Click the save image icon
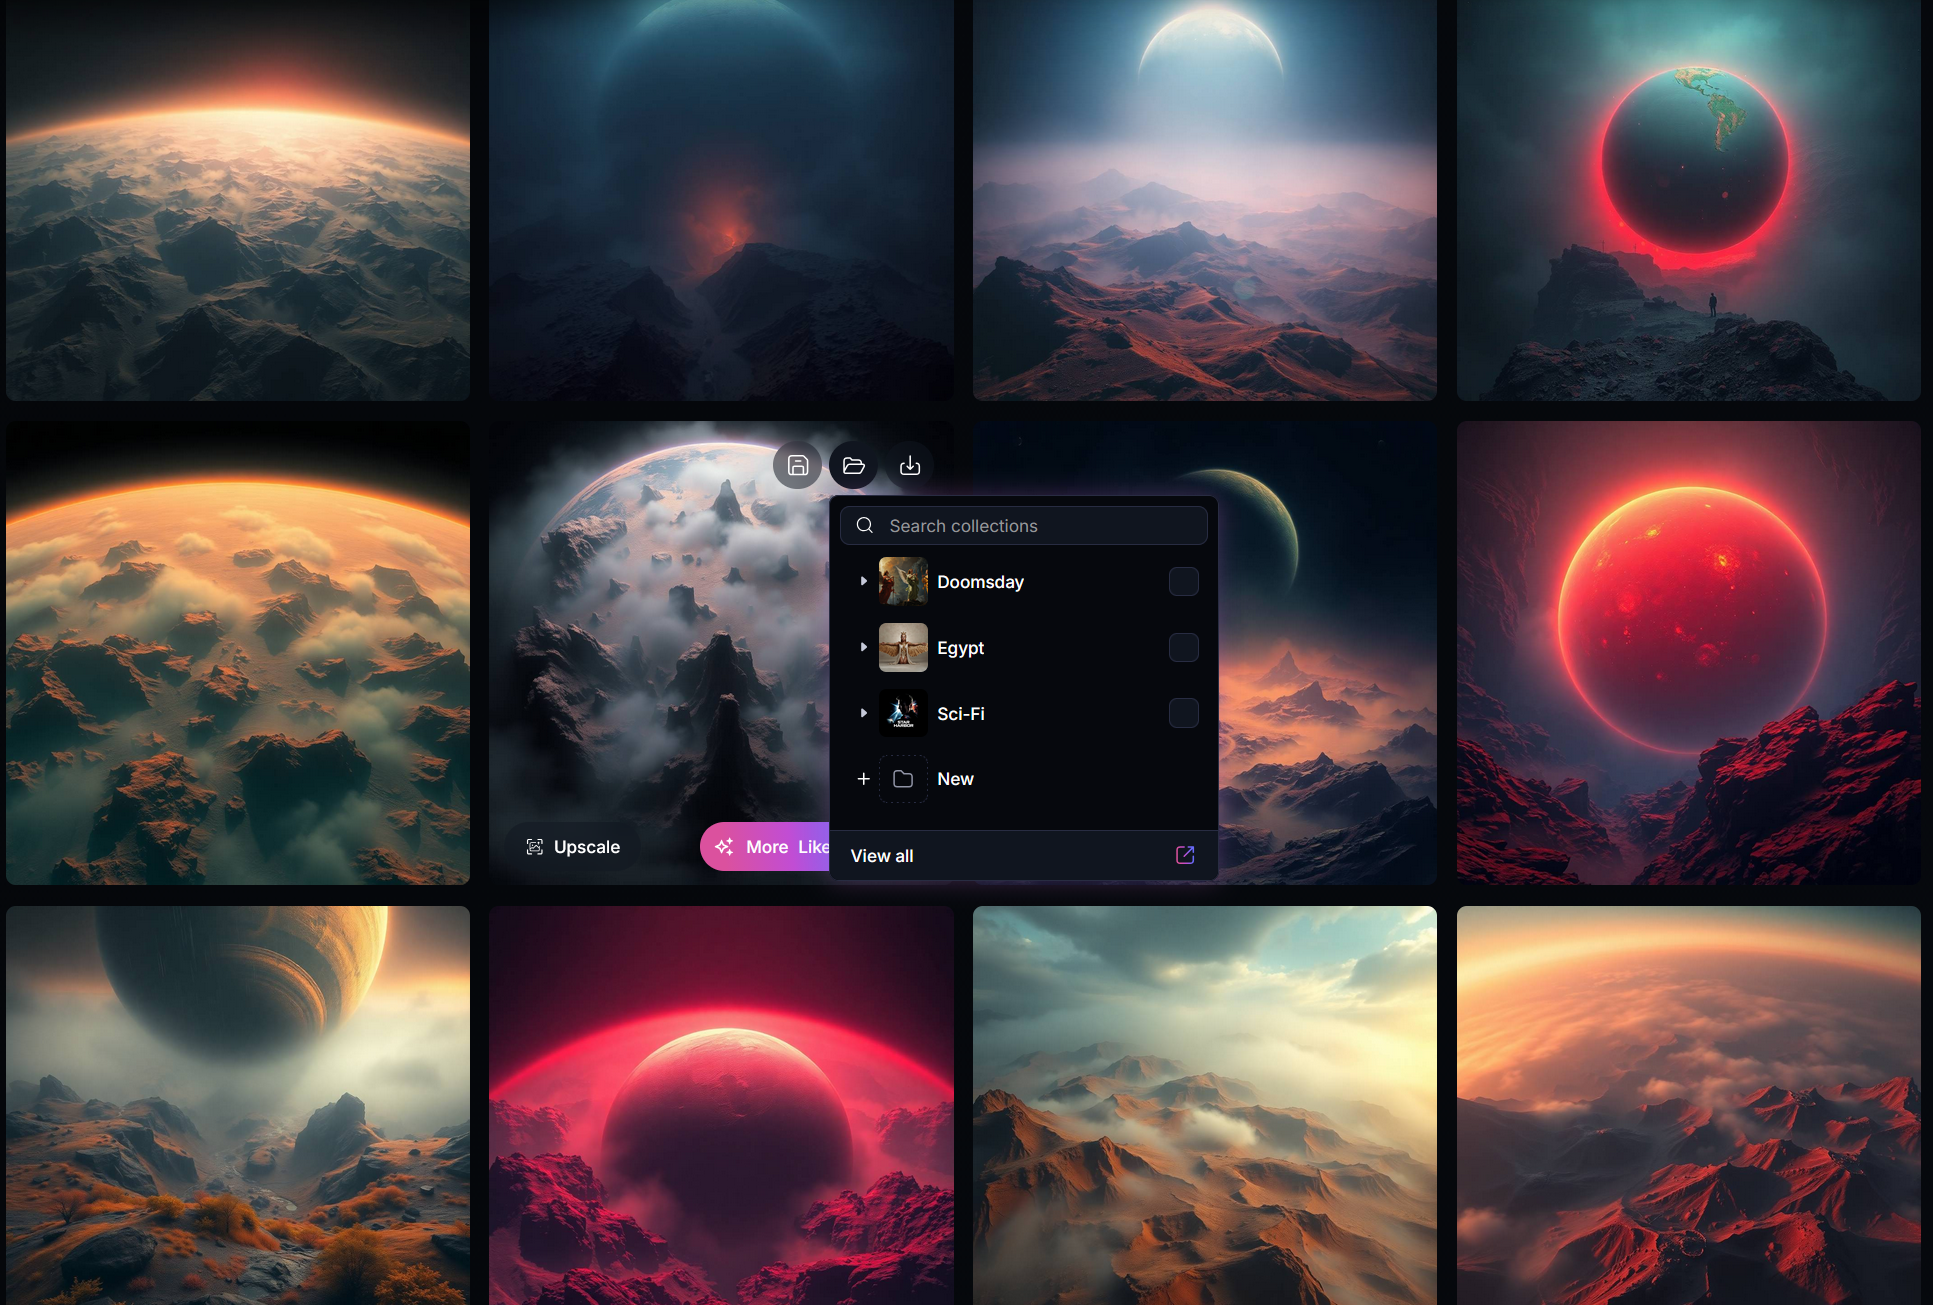The image size is (1933, 1305). click(x=797, y=466)
